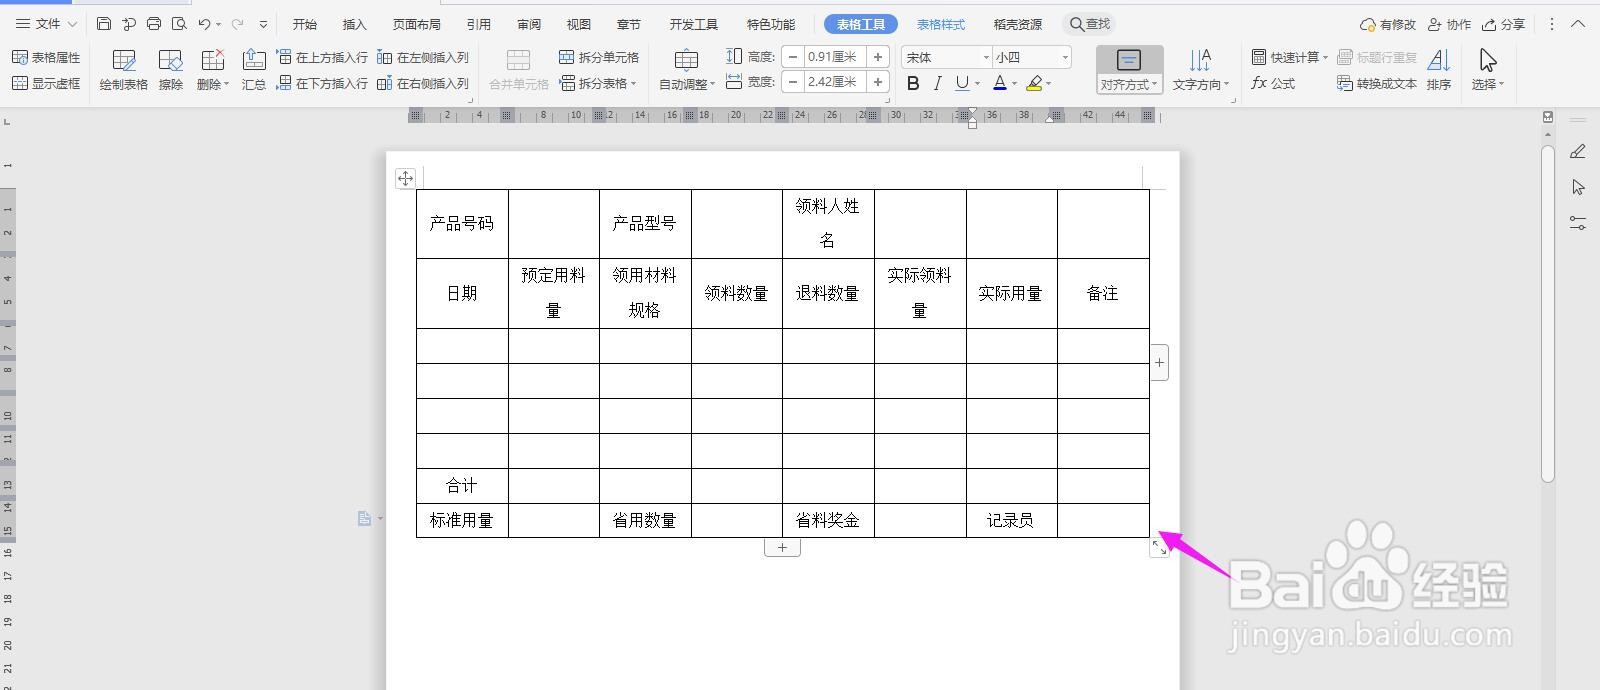Click Split Cells (拆分单元格)
This screenshot has width=1600, height=690.
599,58
